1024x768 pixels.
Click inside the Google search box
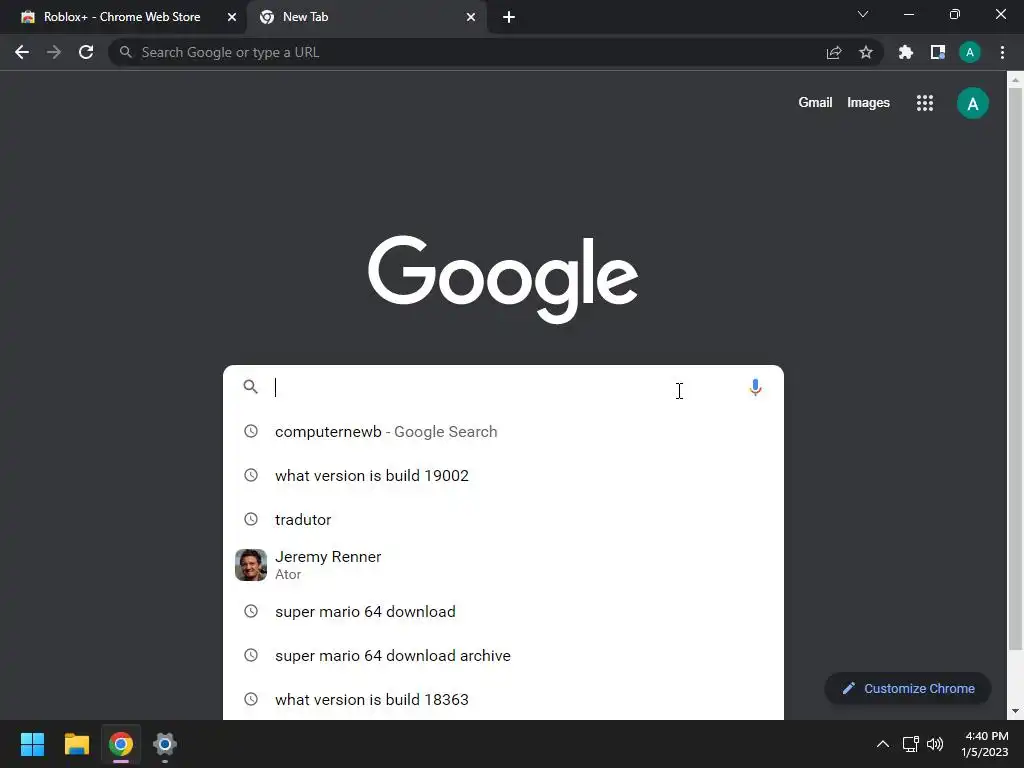pyautogui.click(x=503, y=387)
